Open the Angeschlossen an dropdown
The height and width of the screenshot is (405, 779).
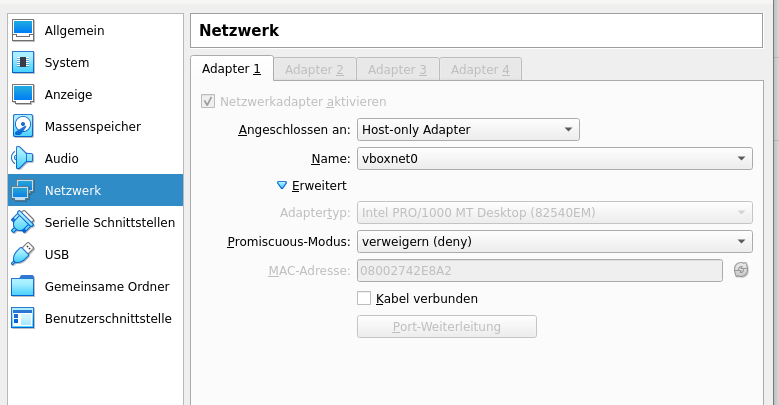(468, 129)
